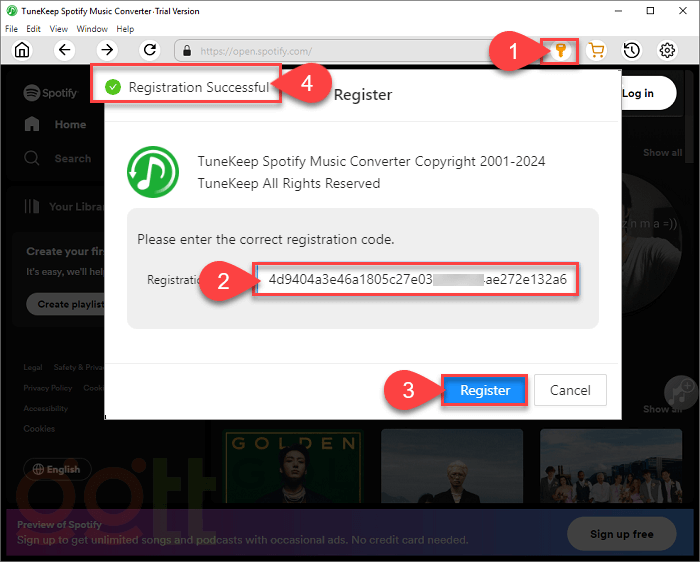This screenshot has height=562, width=700.
Task: Open the View menu
Action: point(58,29)
